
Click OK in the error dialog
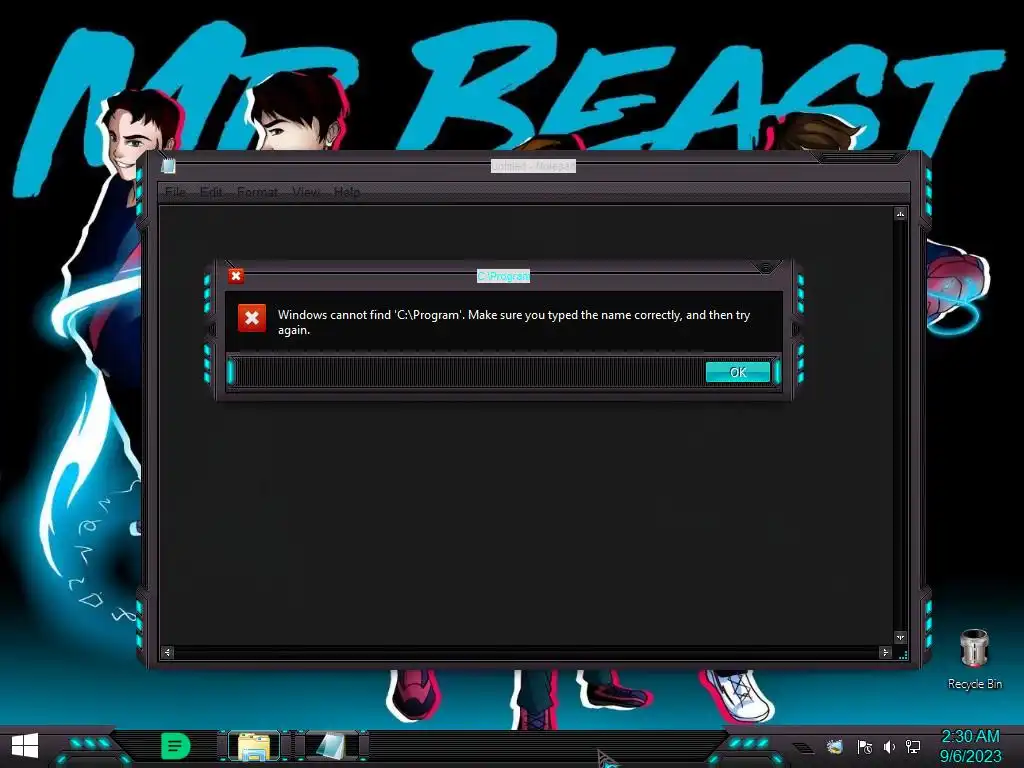tap(738, 372)
